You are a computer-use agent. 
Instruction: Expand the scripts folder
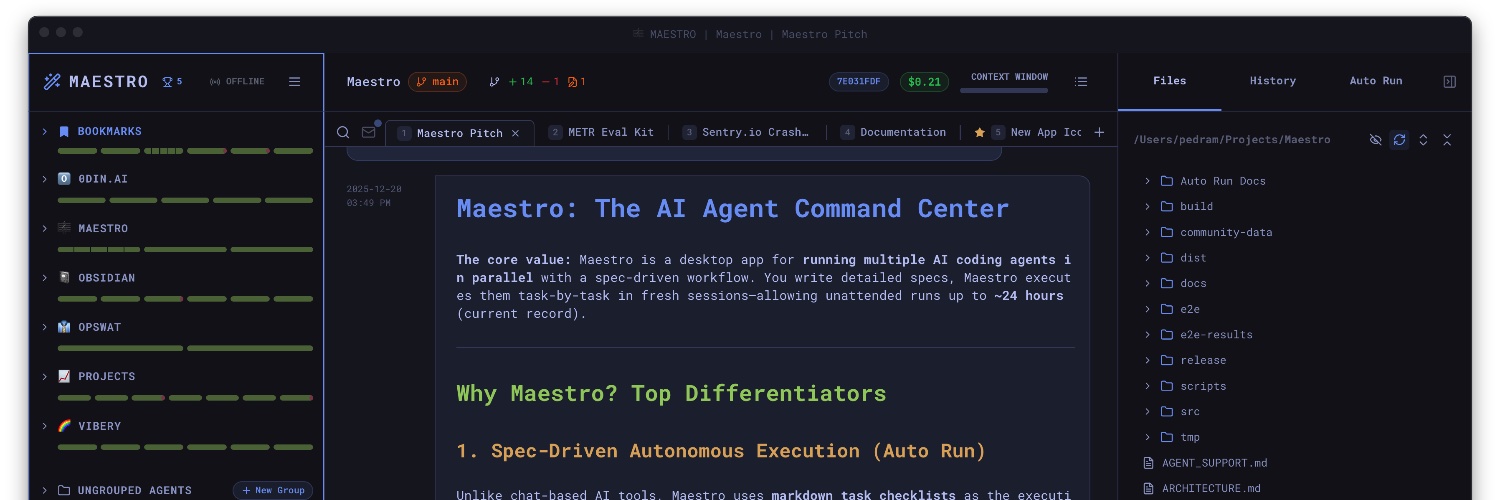tap(1147, 386)
